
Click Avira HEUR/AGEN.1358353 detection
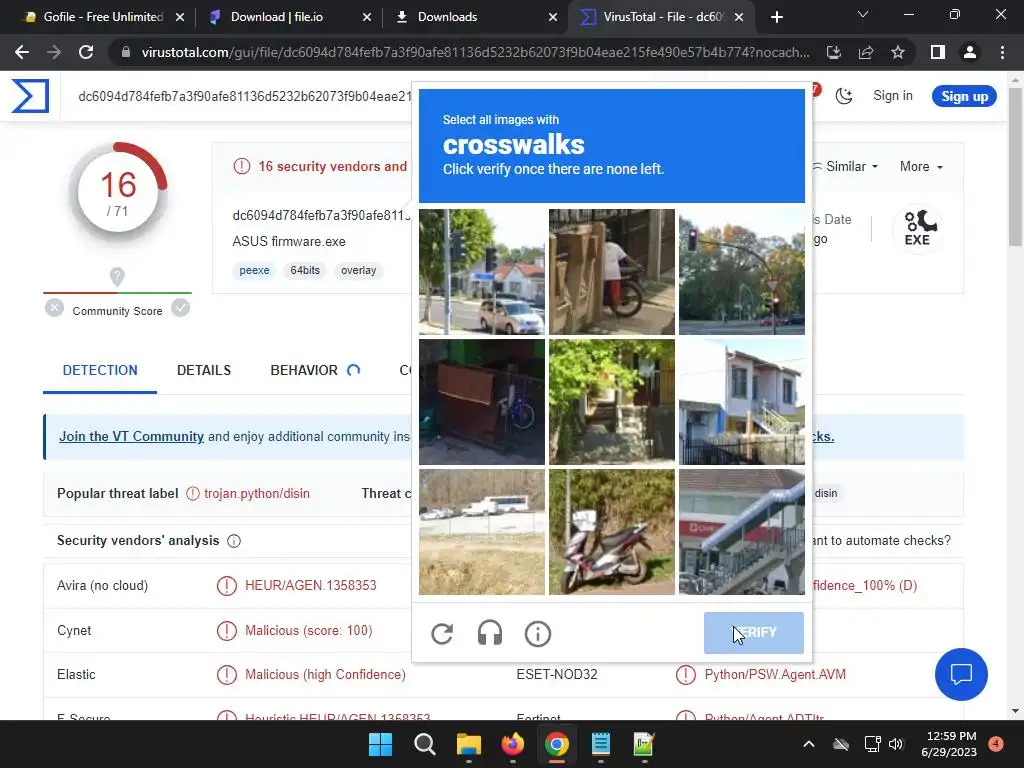click(x=311, y=585)
